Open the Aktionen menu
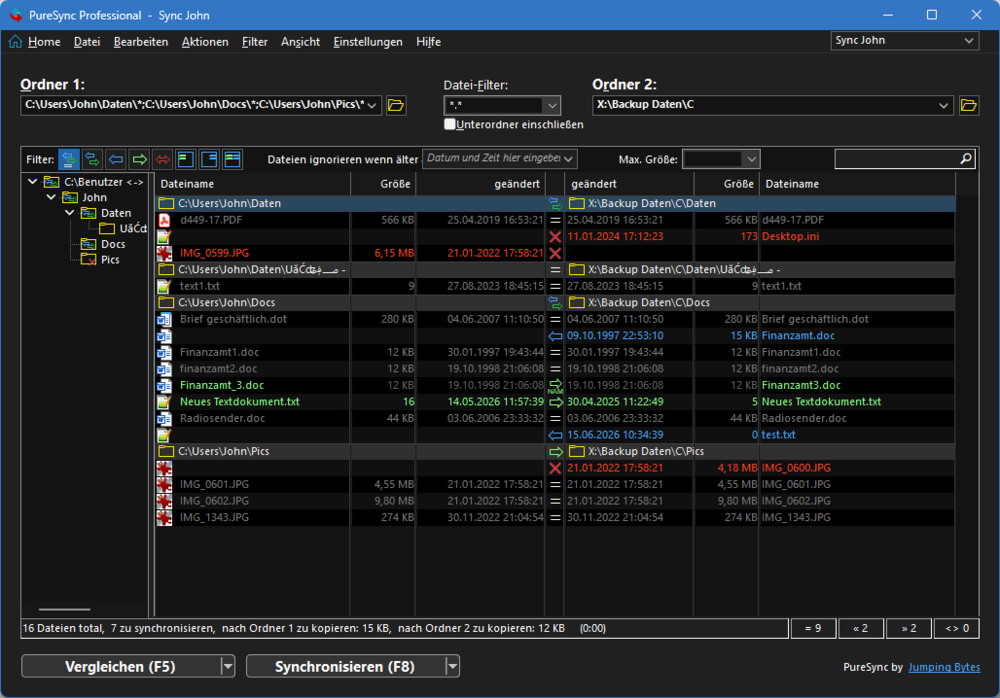Viewport: 1000px width, 698px height. [205, 41]
